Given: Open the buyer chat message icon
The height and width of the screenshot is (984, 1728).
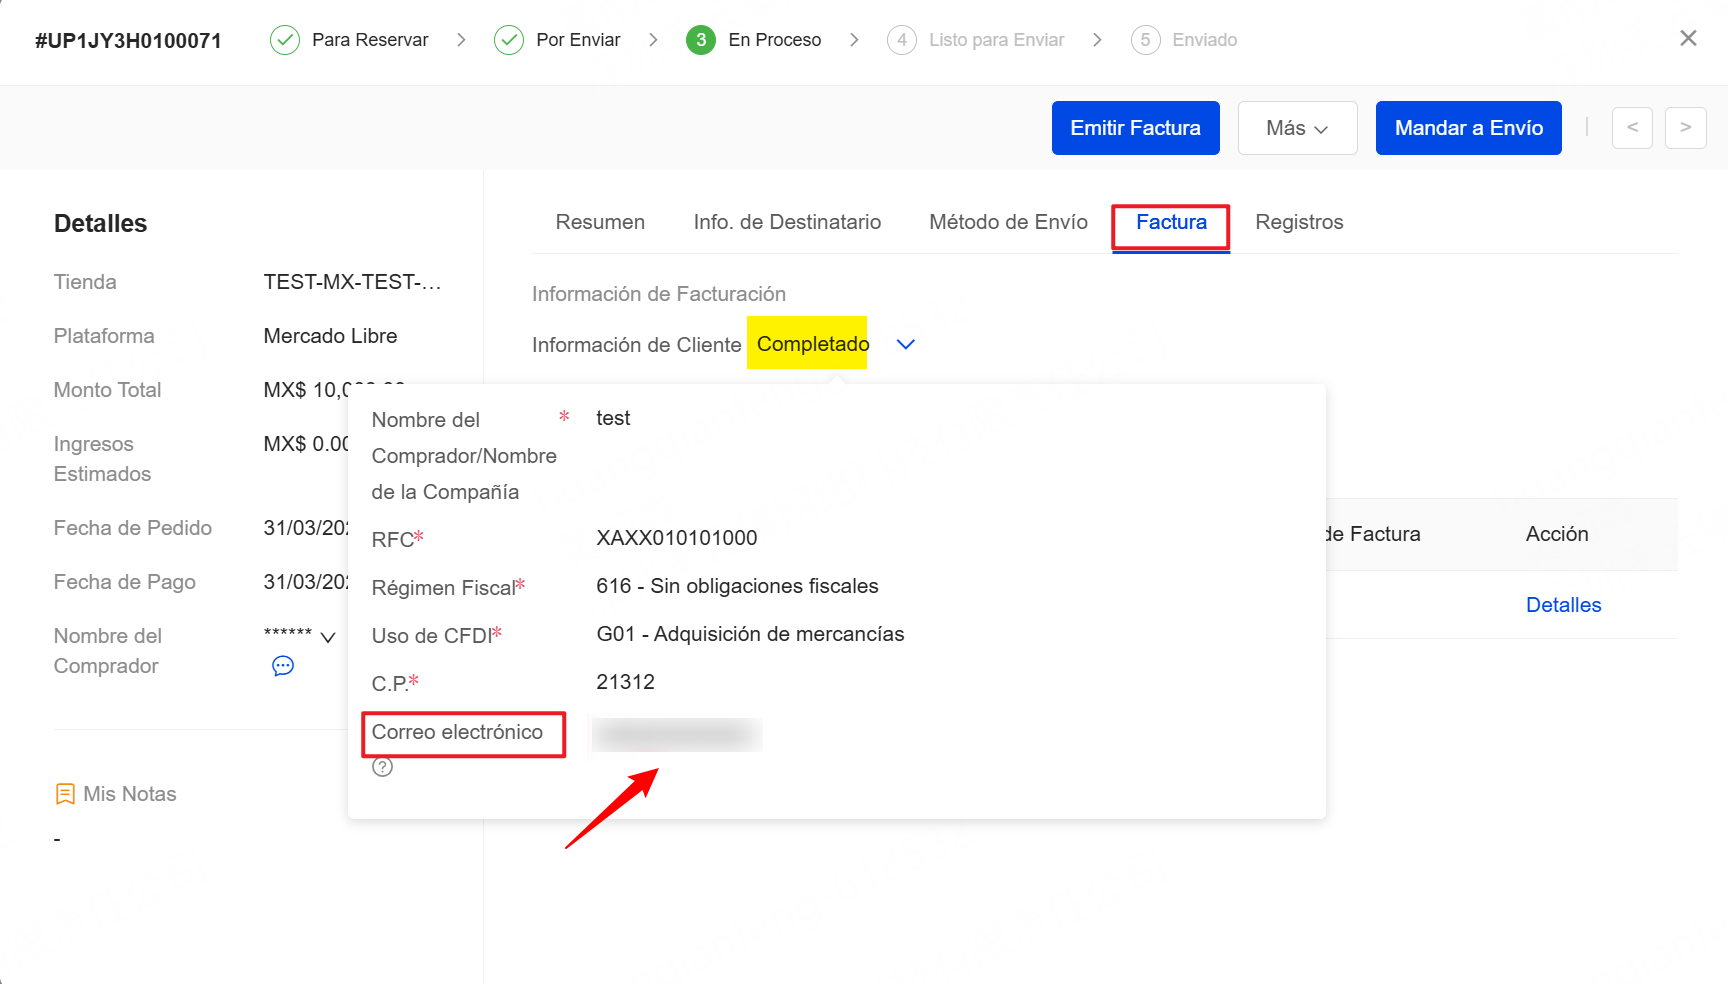Looking at the screenshot, I should [283, 666].
